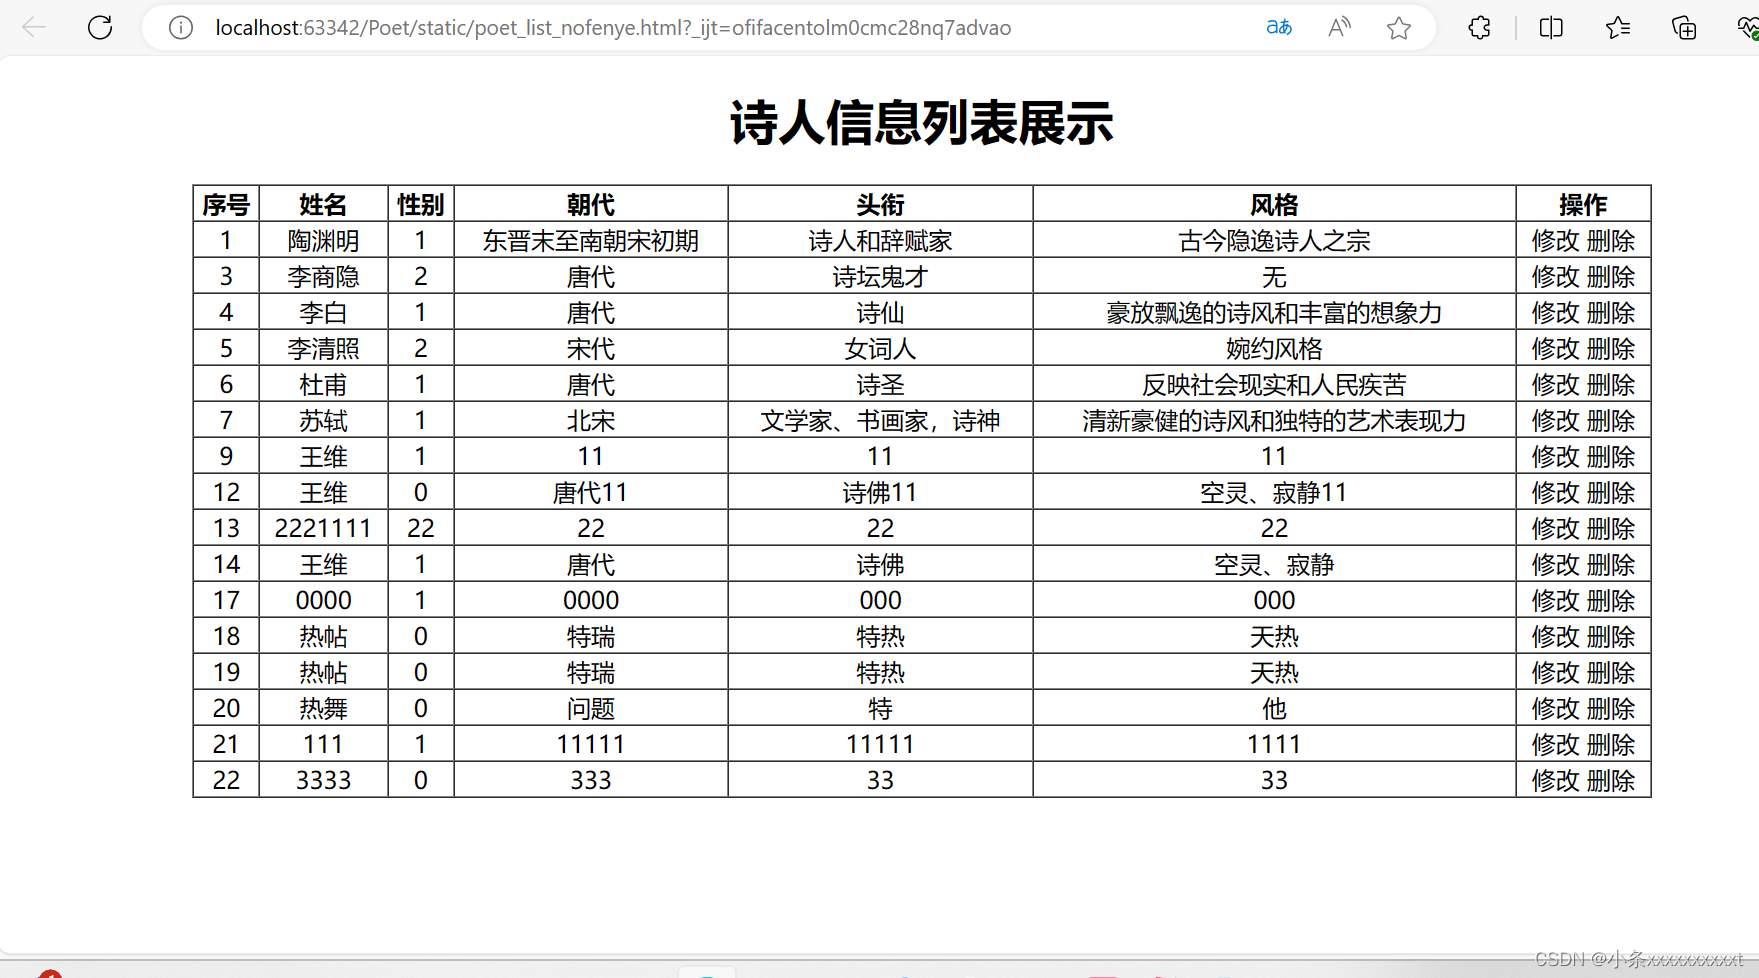This screenshot has height=978, width=1759.
Task: Click 修改 in the 0000 row
Action: pyautogui.click(x=1555, y=601)
